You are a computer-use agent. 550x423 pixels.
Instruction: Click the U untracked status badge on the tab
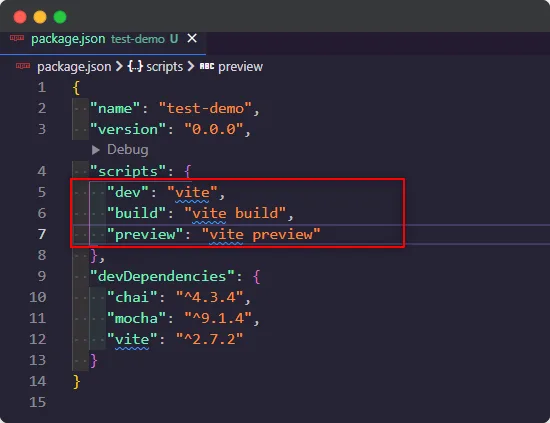point(174,39)
